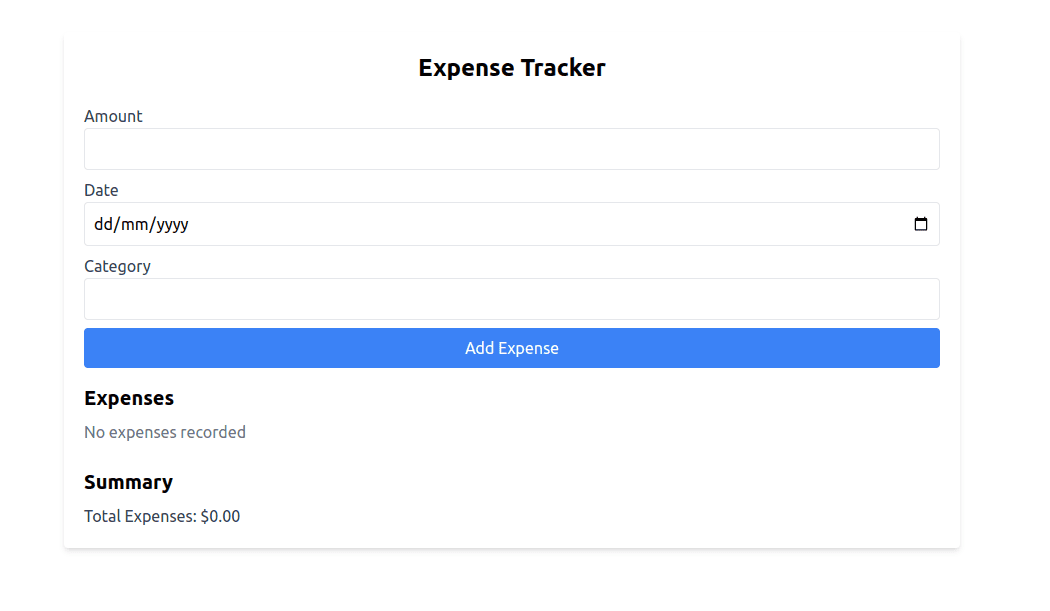Click the Category label
This screenshot has height=611, width=1050.
pos(117,266)
